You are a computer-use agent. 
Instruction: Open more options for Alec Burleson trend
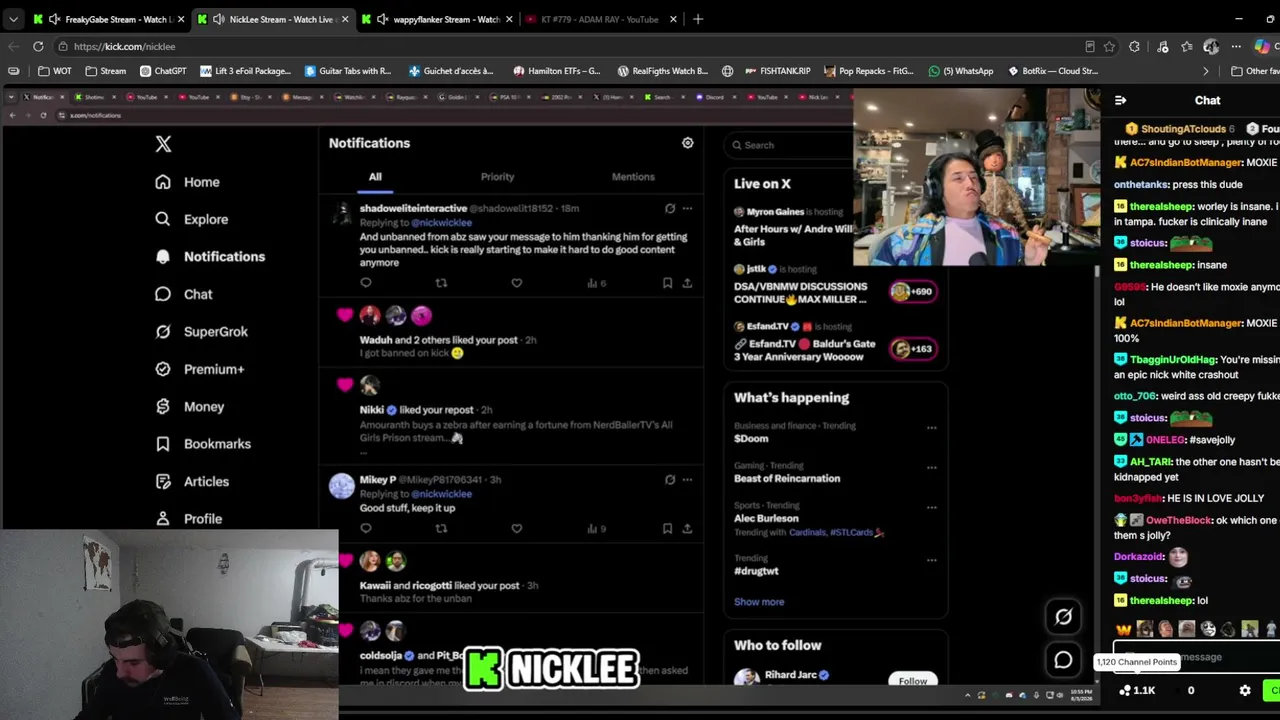[x=931, y=507]
